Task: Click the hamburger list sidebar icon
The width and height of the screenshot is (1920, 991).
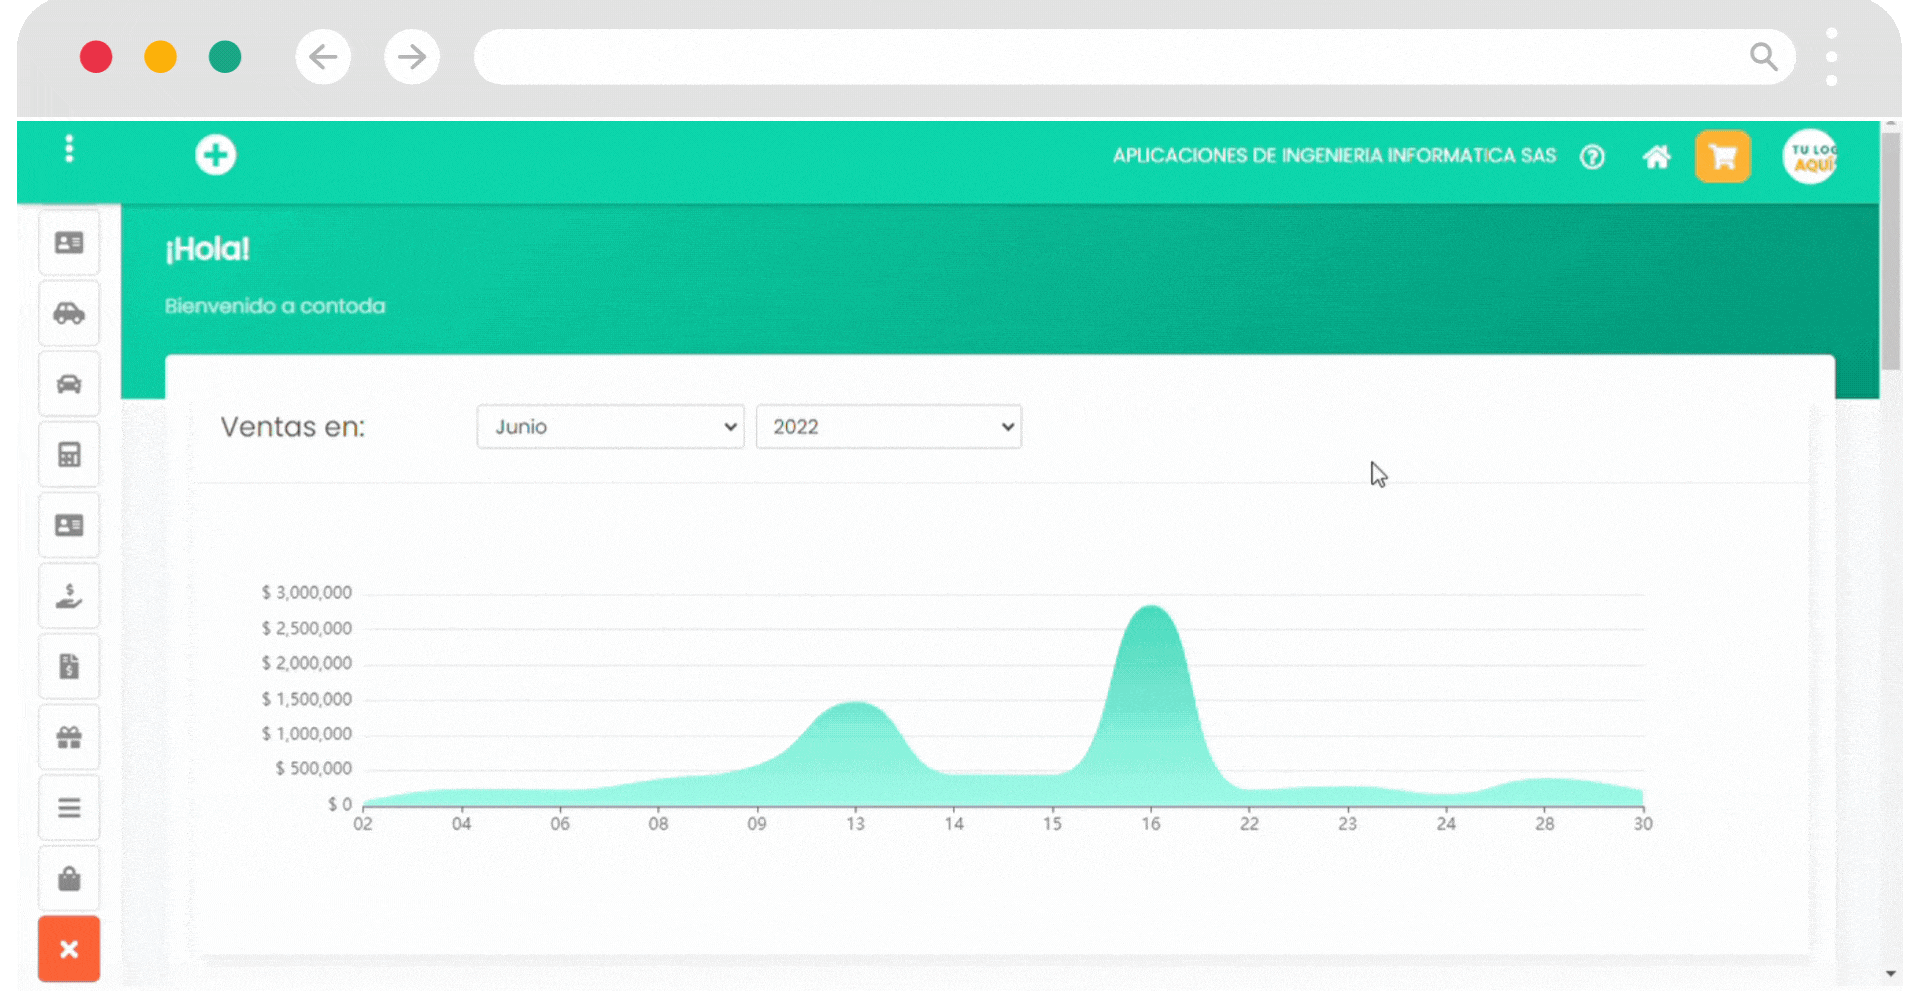Action: (x=69, y=808)
